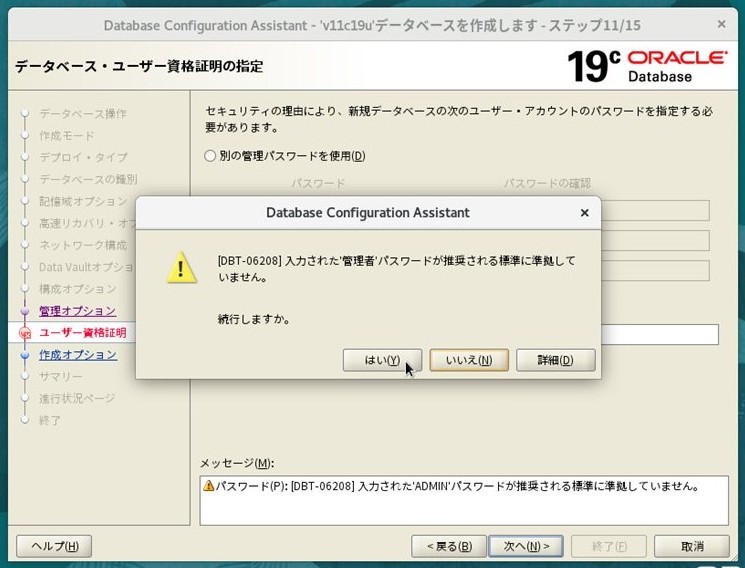
Task: Click the yellow warning triangle in dialog
Action: point(181,269)
